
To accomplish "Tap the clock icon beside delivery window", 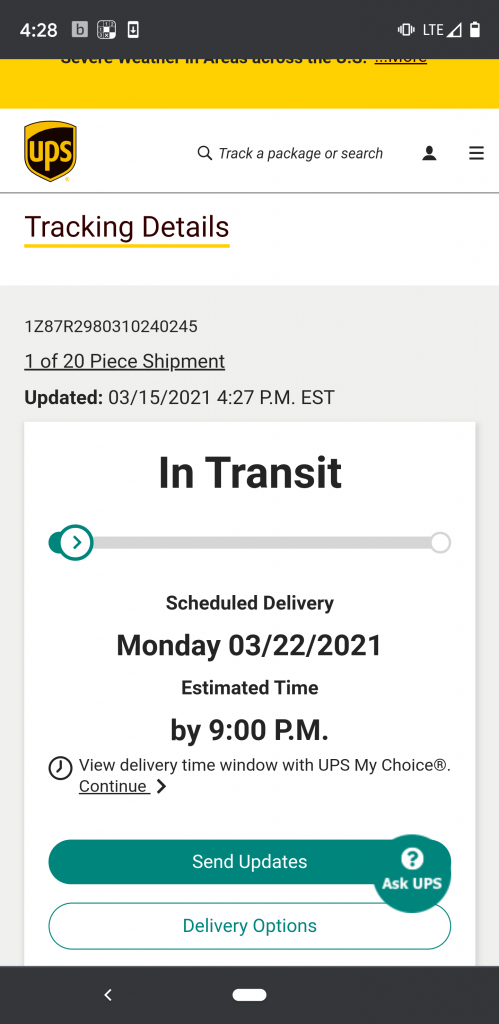I will (61, 768).
